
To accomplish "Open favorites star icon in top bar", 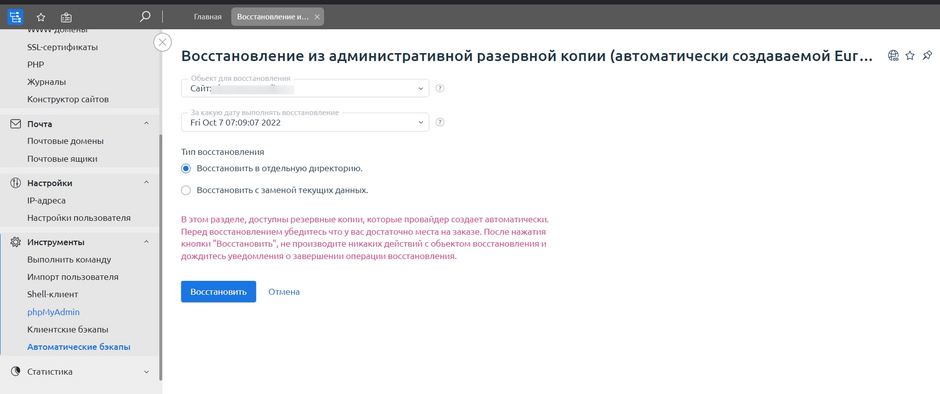I will pyautogui.click(x=41, y=17).
